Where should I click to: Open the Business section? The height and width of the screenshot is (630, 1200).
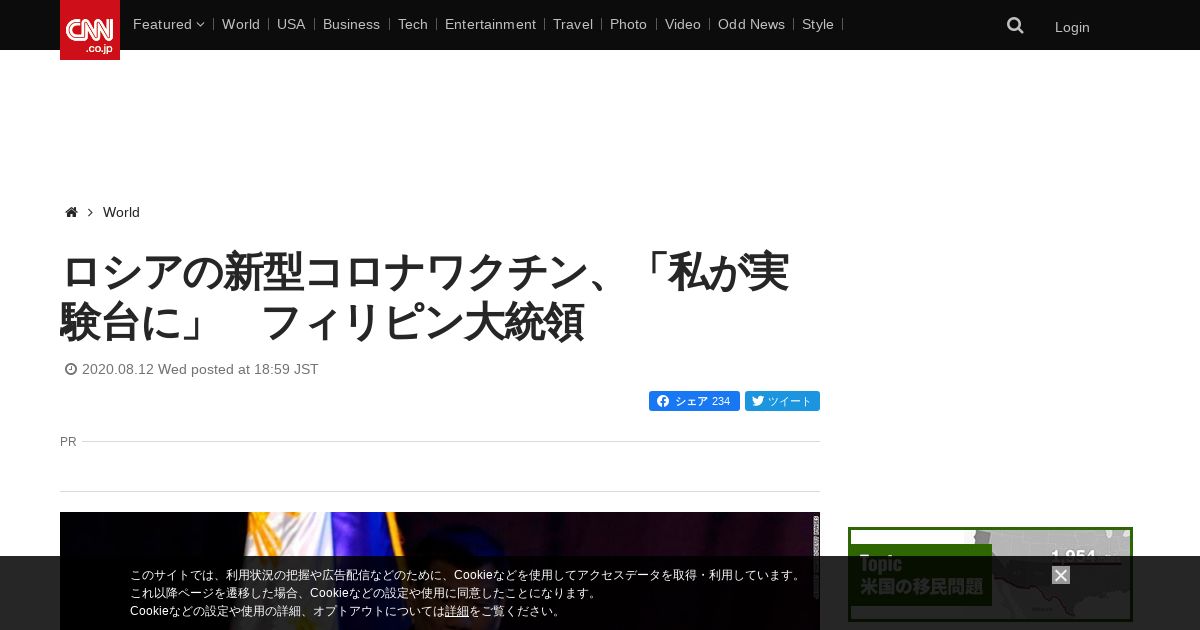click(x=351, y=24)
